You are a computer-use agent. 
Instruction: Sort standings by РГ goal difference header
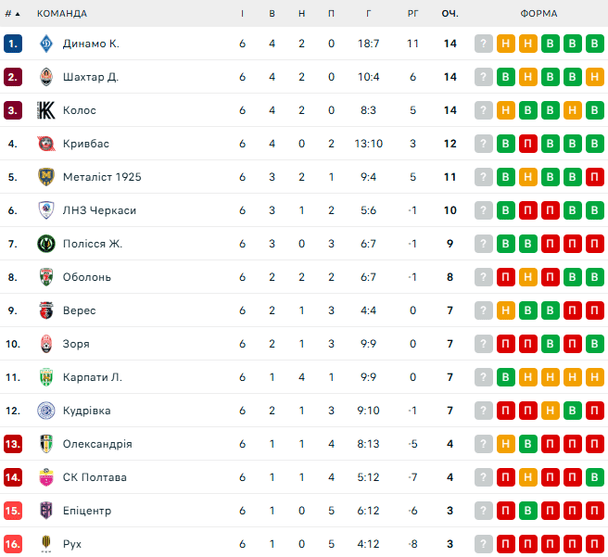pyautogui.click(x=412, y=13)
